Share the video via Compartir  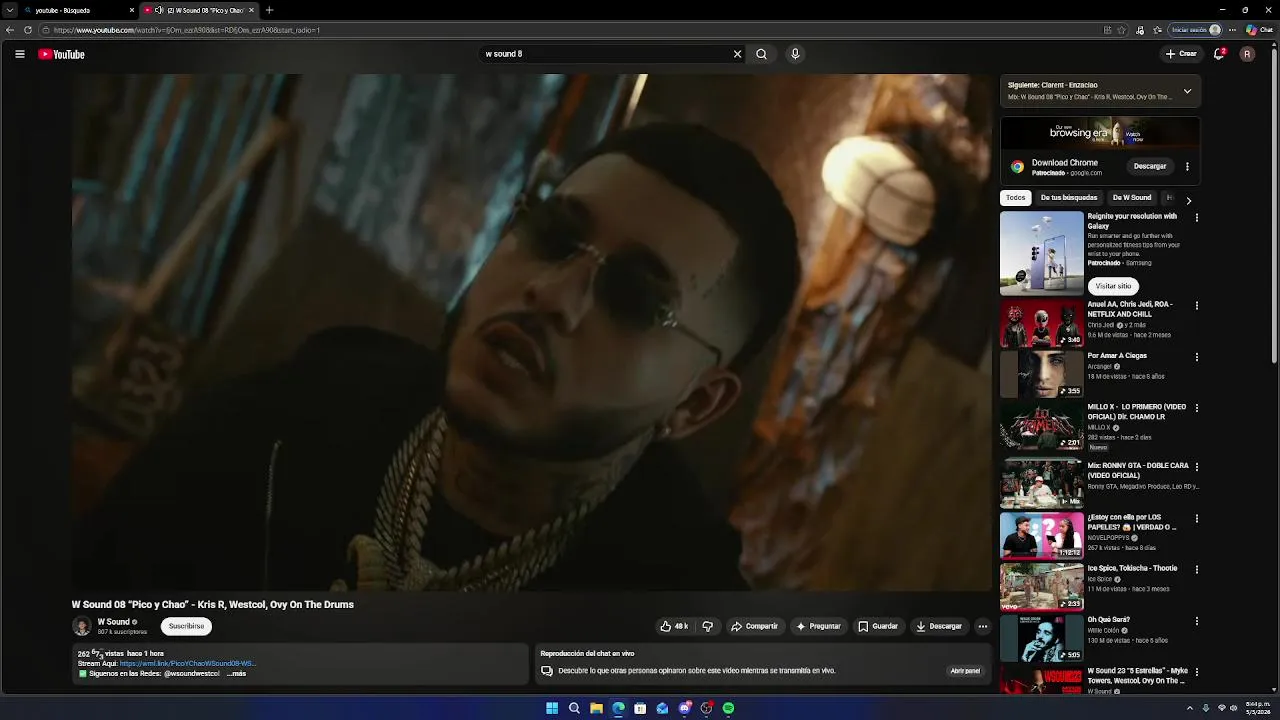point(754,626)
